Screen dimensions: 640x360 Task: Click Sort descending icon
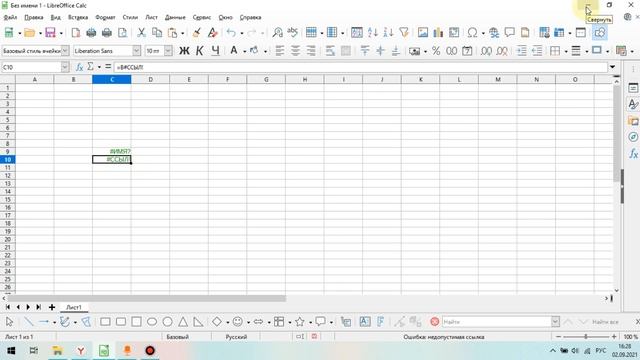pyautogui.click(x=388, y=33)
